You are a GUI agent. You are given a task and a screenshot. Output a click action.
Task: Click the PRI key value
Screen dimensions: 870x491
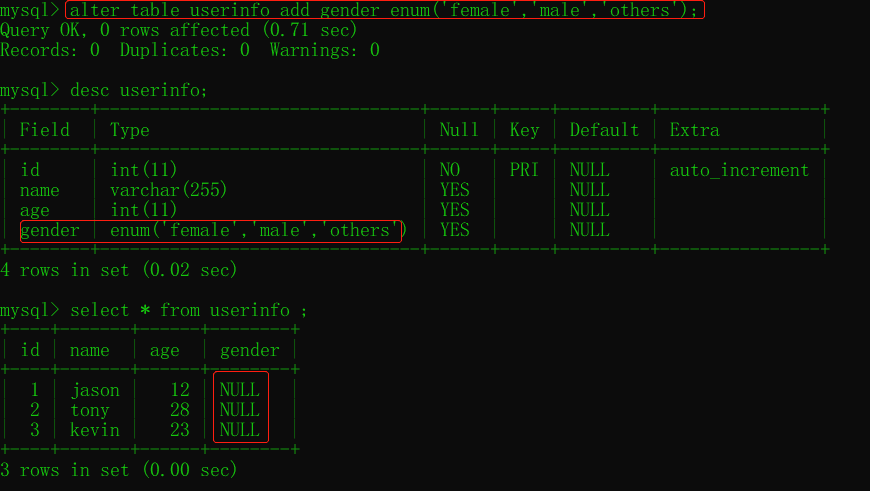(524, 170)
